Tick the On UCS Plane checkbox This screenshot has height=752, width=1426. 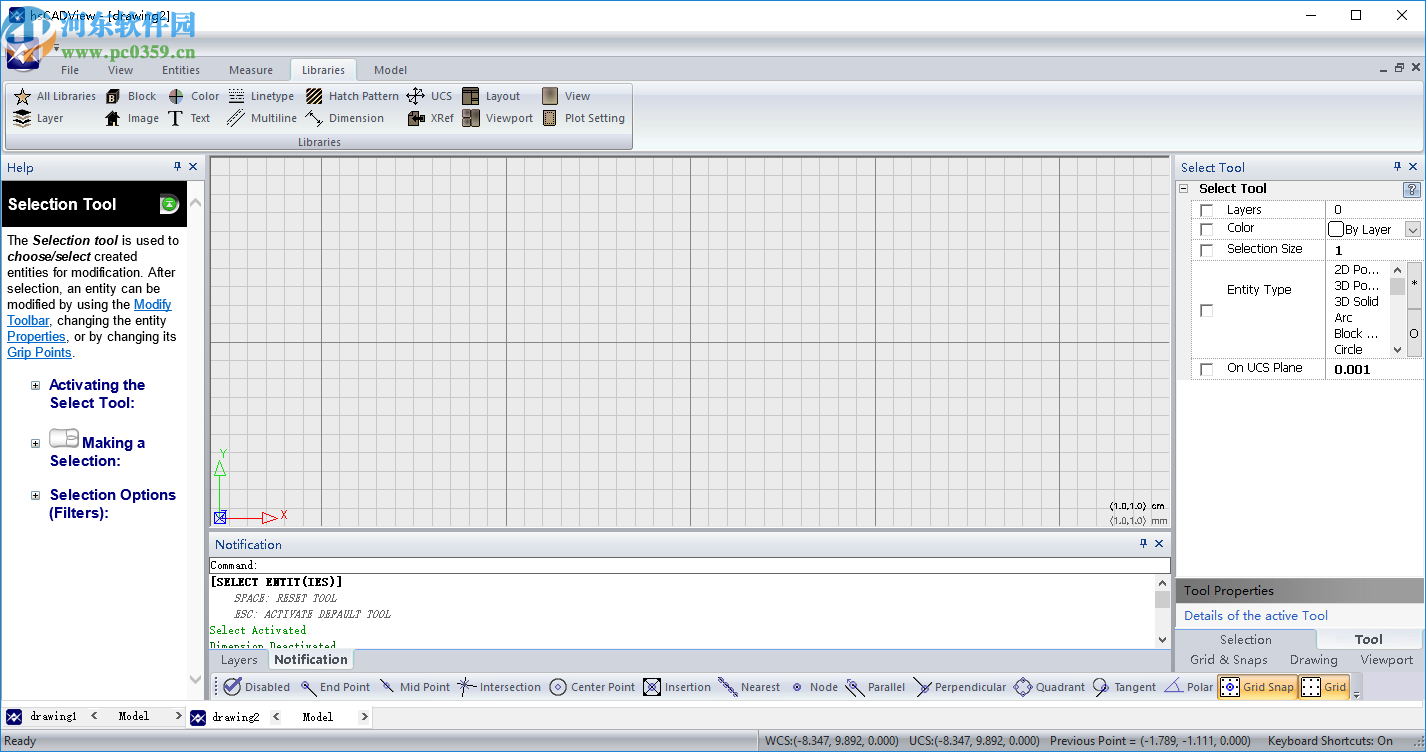point(1207,369)
